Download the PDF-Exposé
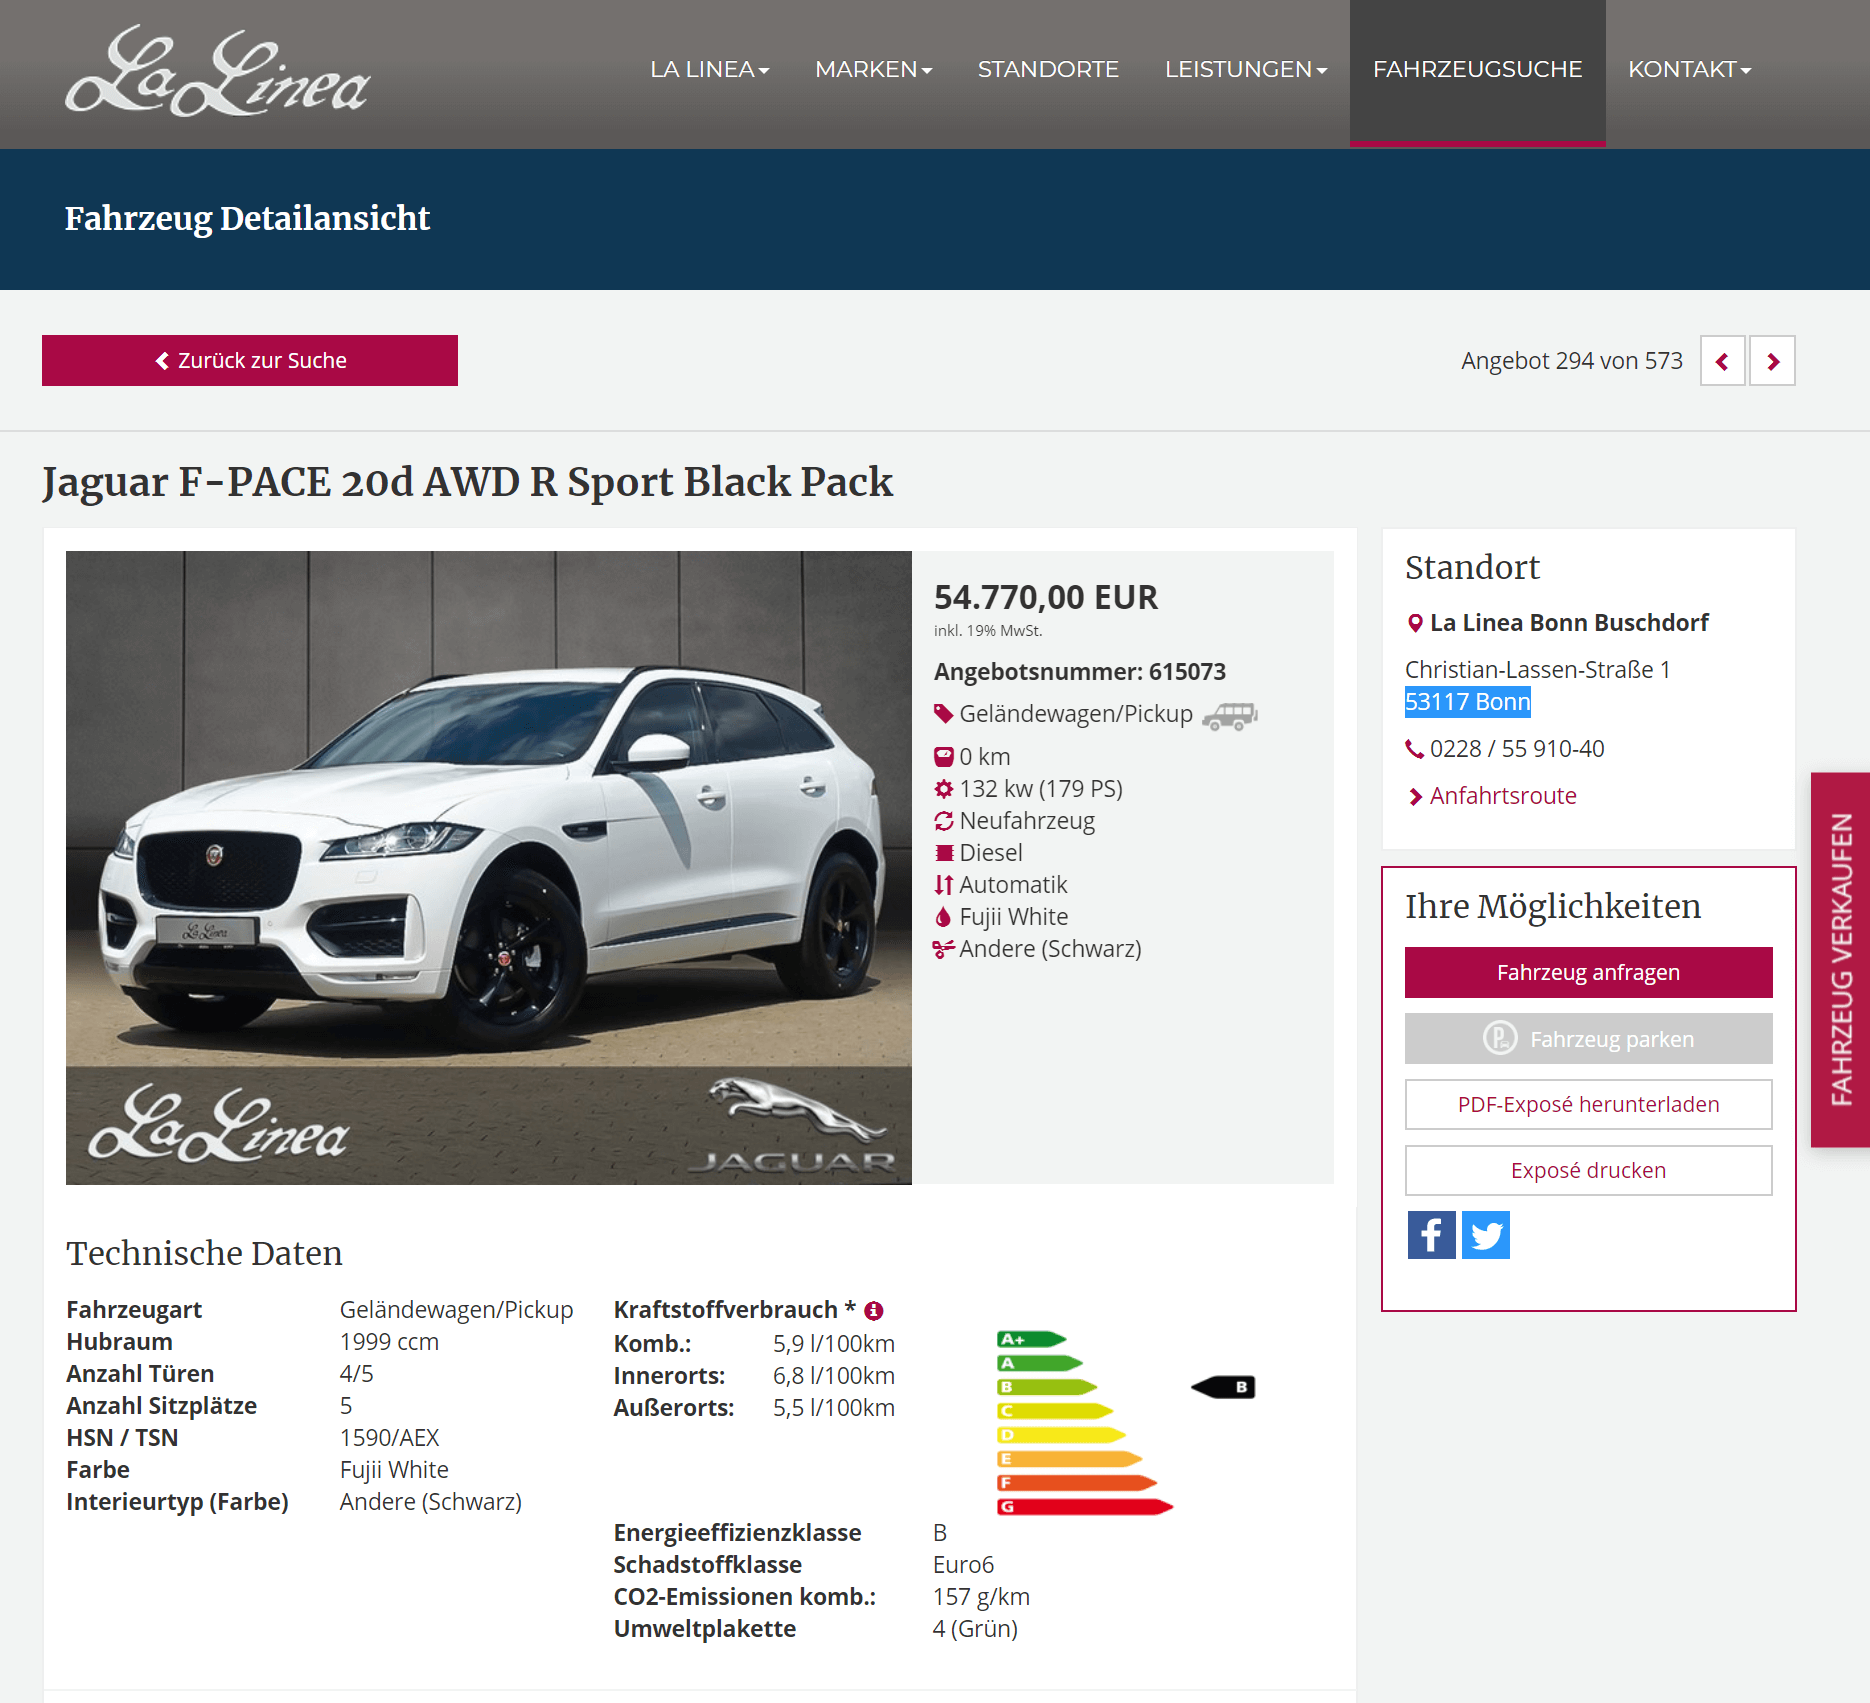Screen dimensions: 1870x1703 (x=1588, y=1104)
